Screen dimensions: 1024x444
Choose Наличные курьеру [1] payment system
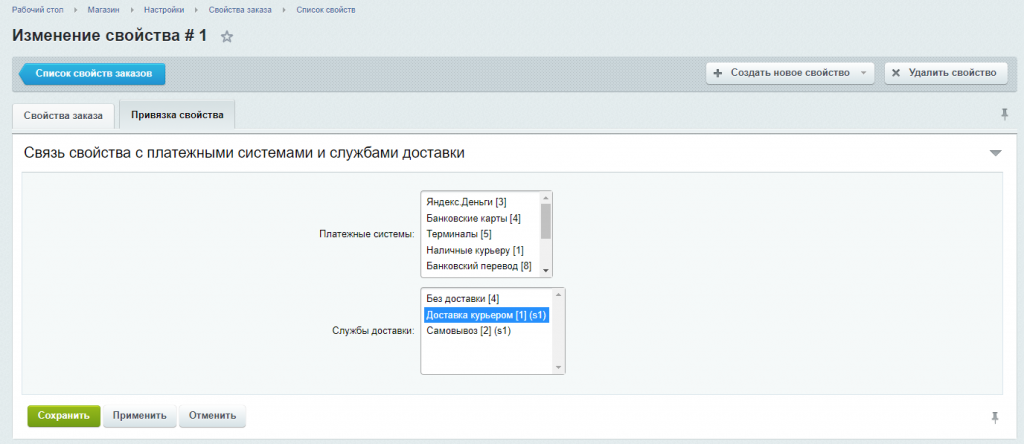[475, 250]
